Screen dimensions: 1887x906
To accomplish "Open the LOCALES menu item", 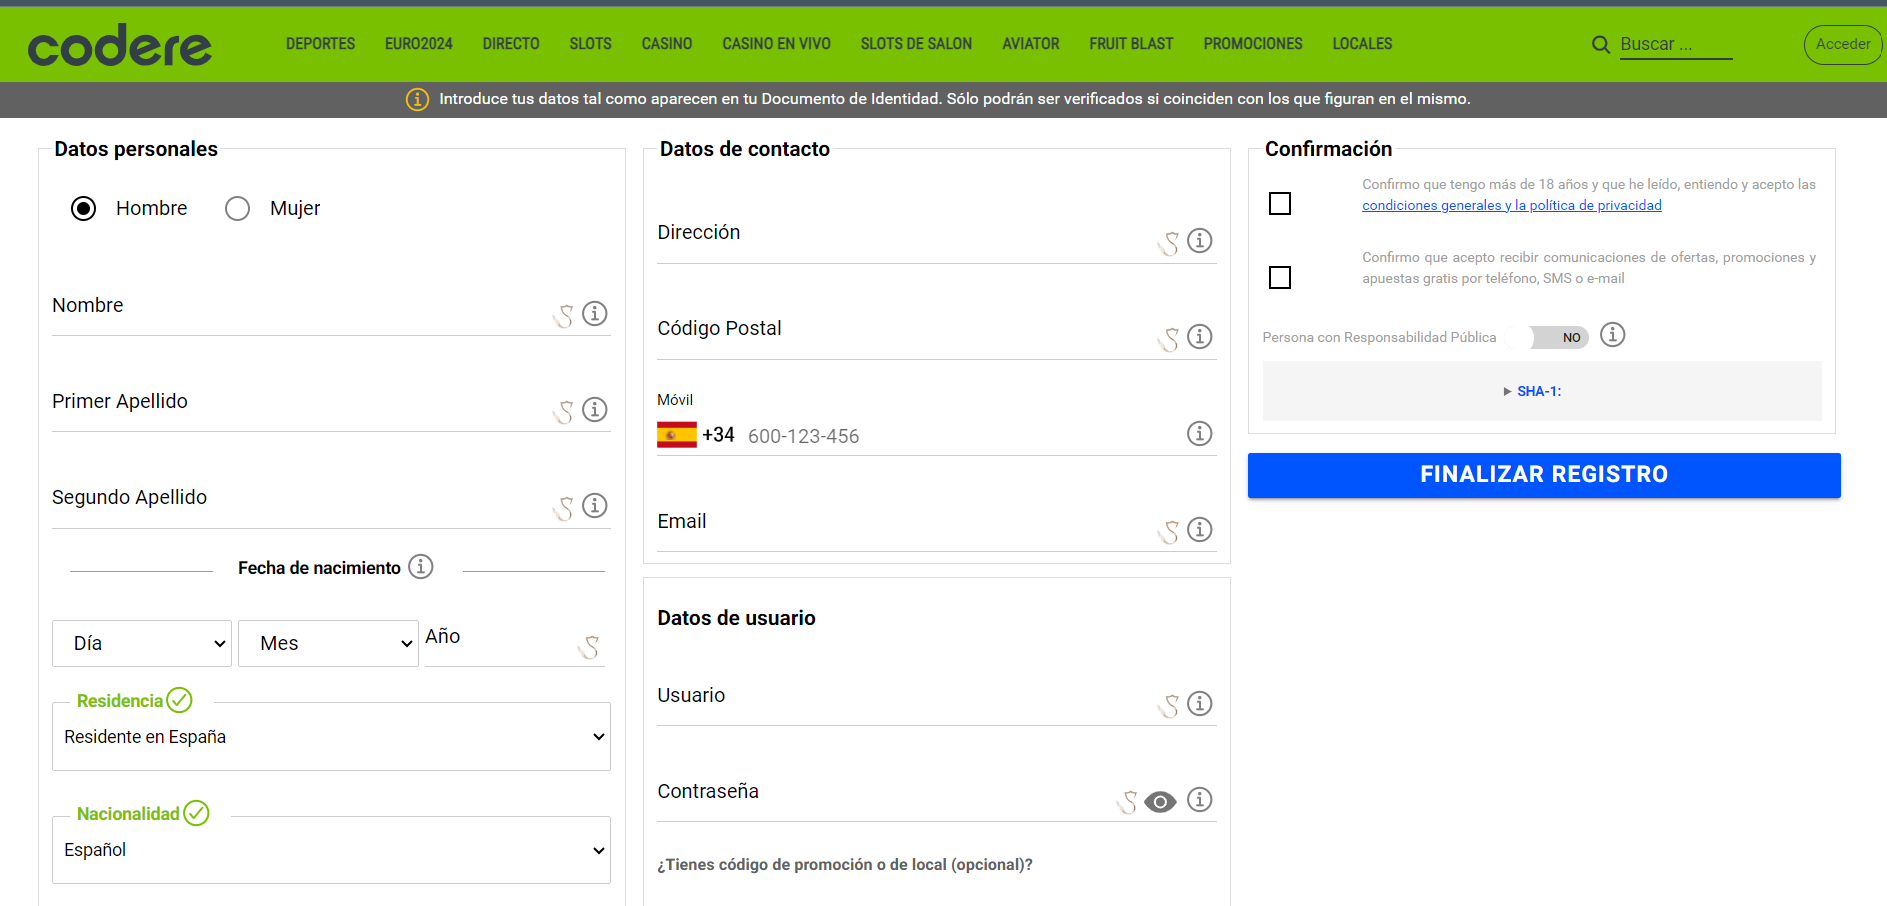I will [1362, 44].
